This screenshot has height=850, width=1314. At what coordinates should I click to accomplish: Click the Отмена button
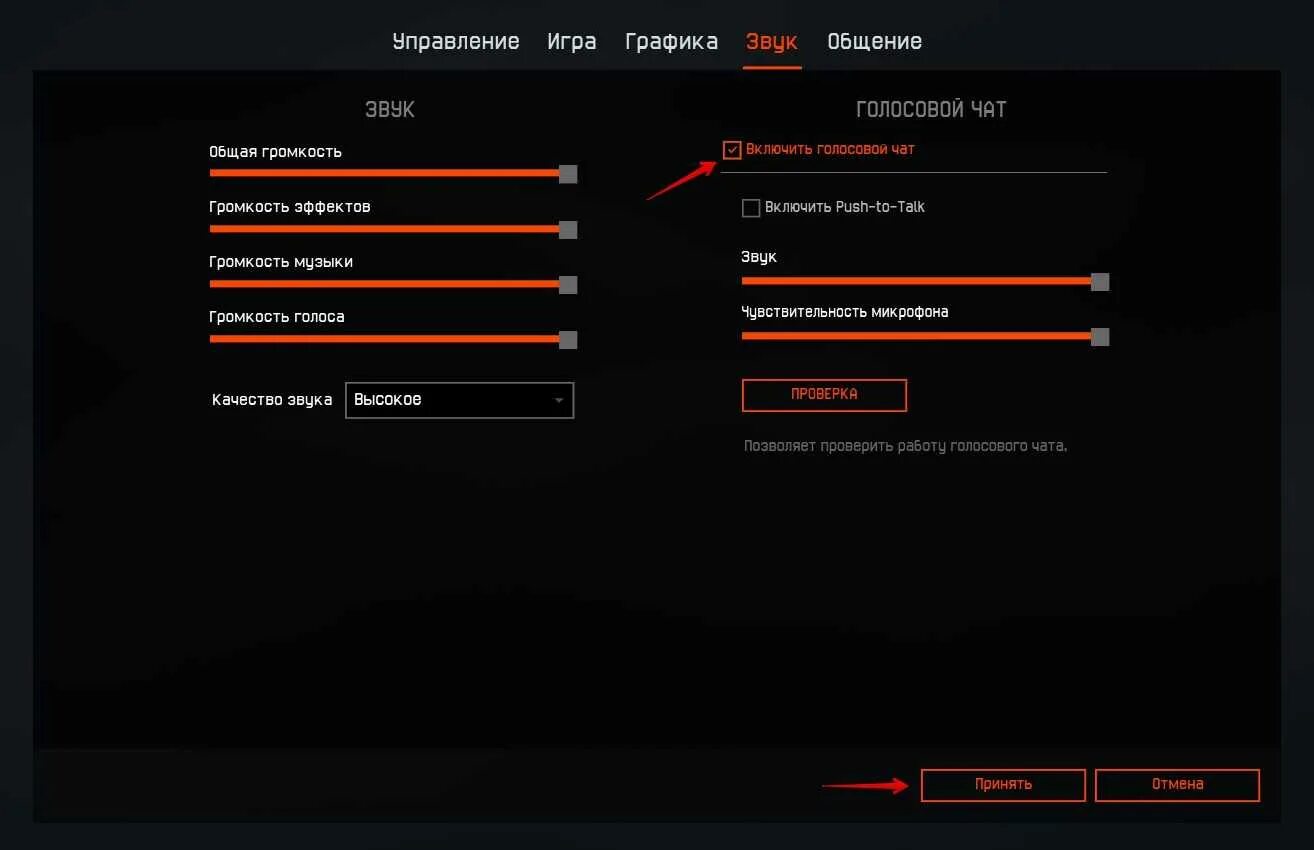(x=1177, y=784)
